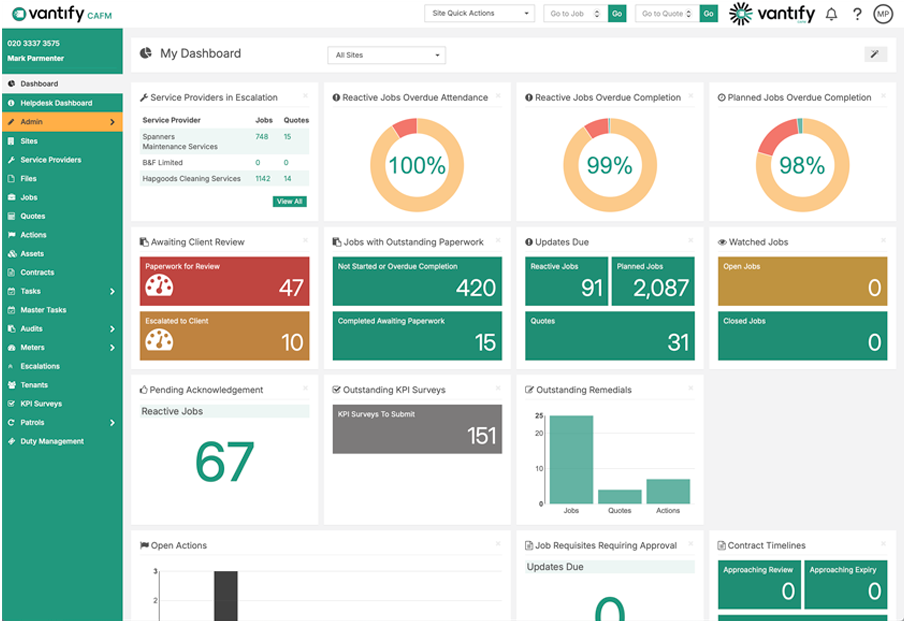Click the MP user avatar
Screen dimensions: 906x621
[882, 14]
